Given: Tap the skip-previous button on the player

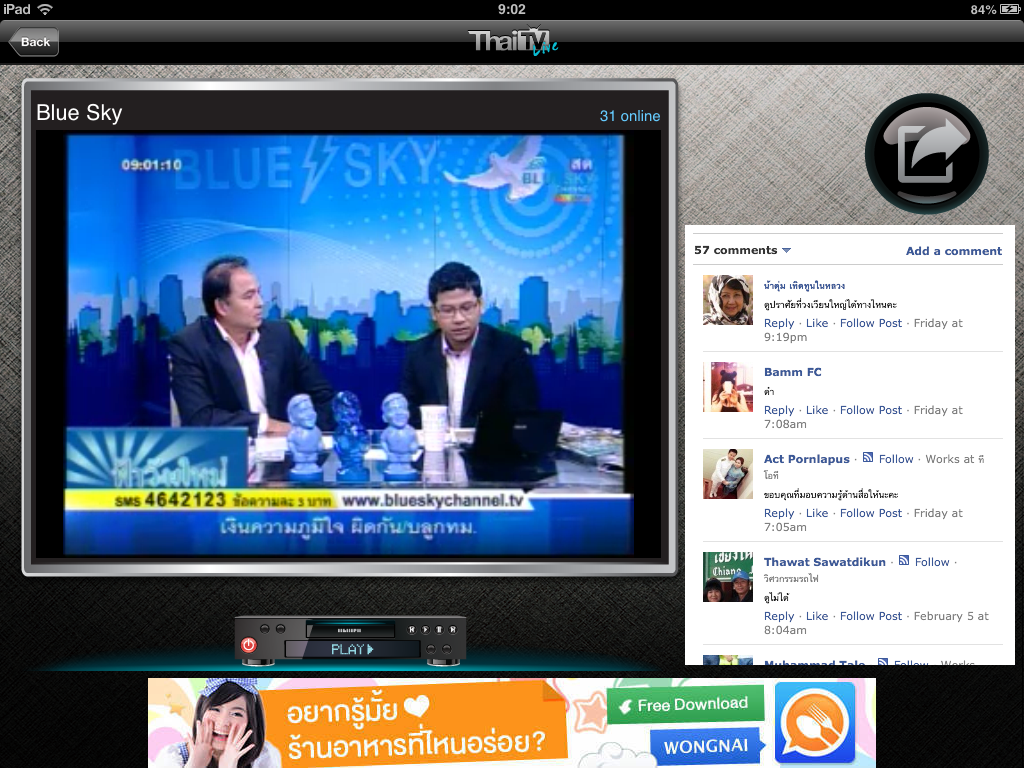Looking at the screenshot, I should (x=411, y=630).
